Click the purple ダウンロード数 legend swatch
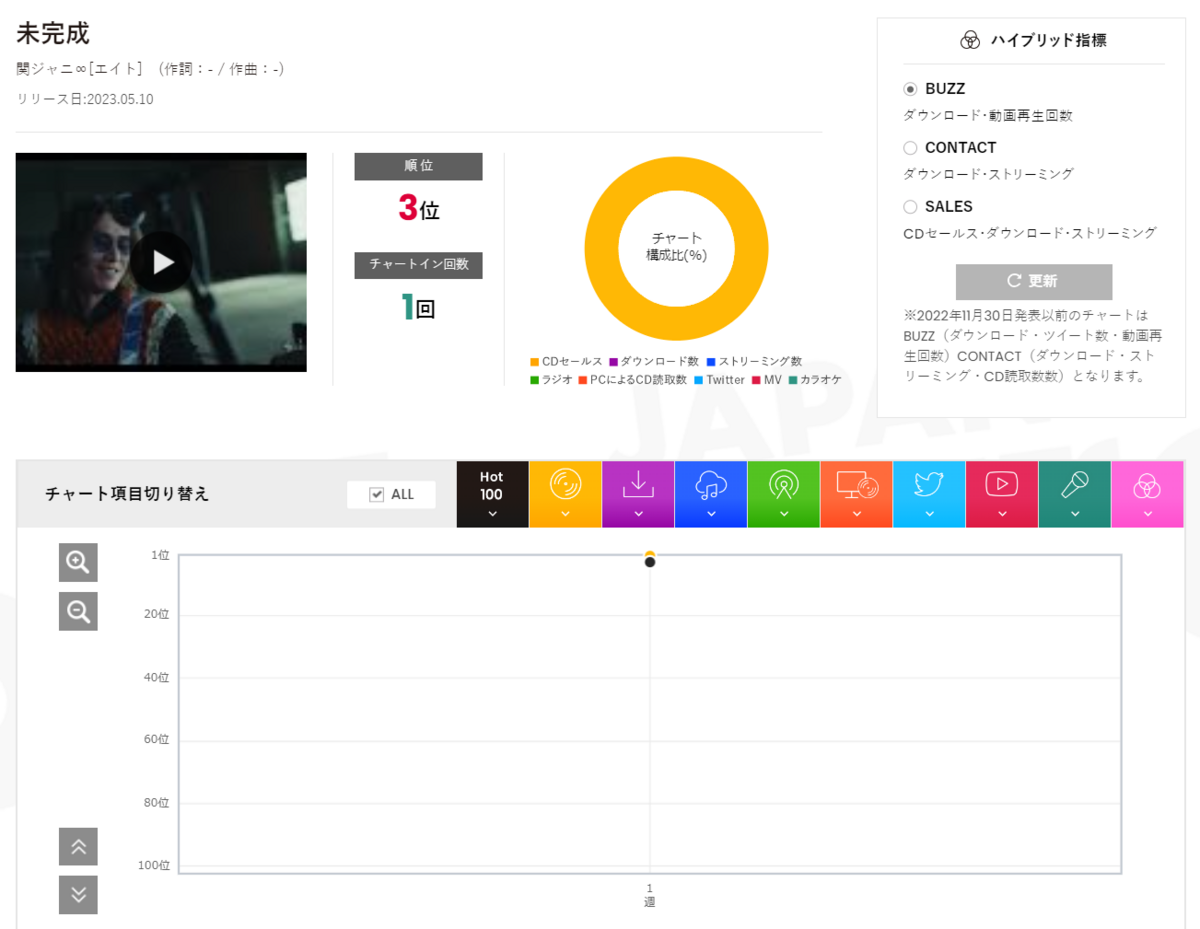 [613, 362]
